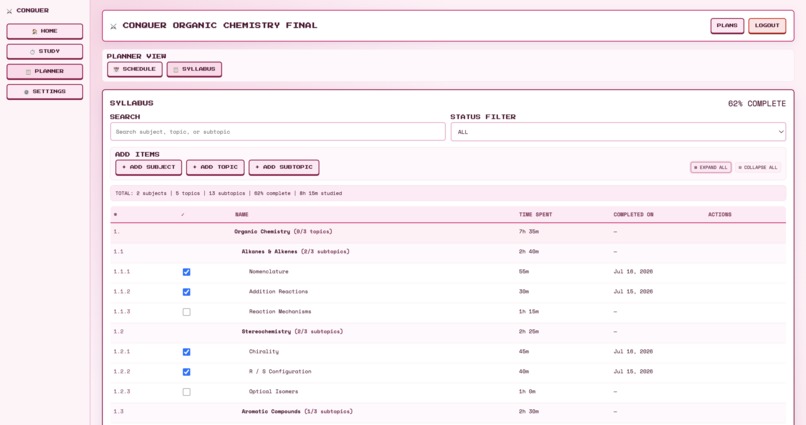Screen dimensions: 806x425
Task: Click the Time Spent column header
Action: (x=535, y=214)
